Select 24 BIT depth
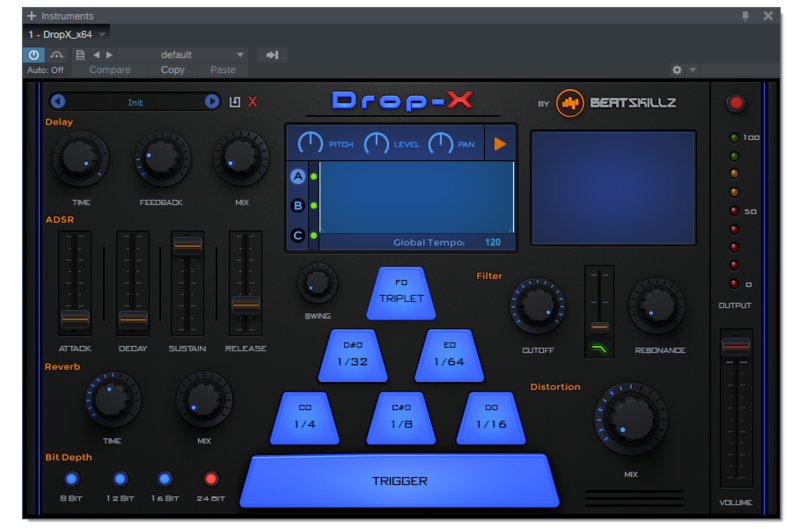Viewport: 800px width, 529px height. 211,478
